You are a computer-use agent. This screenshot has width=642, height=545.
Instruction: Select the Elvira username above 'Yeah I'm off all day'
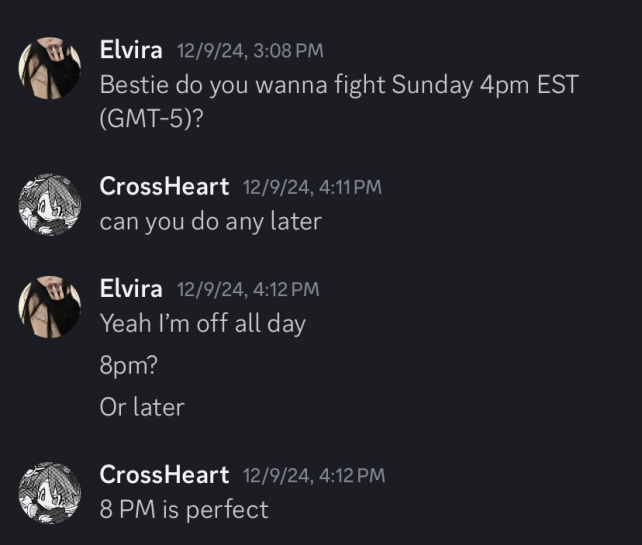(x=131, y=289)
